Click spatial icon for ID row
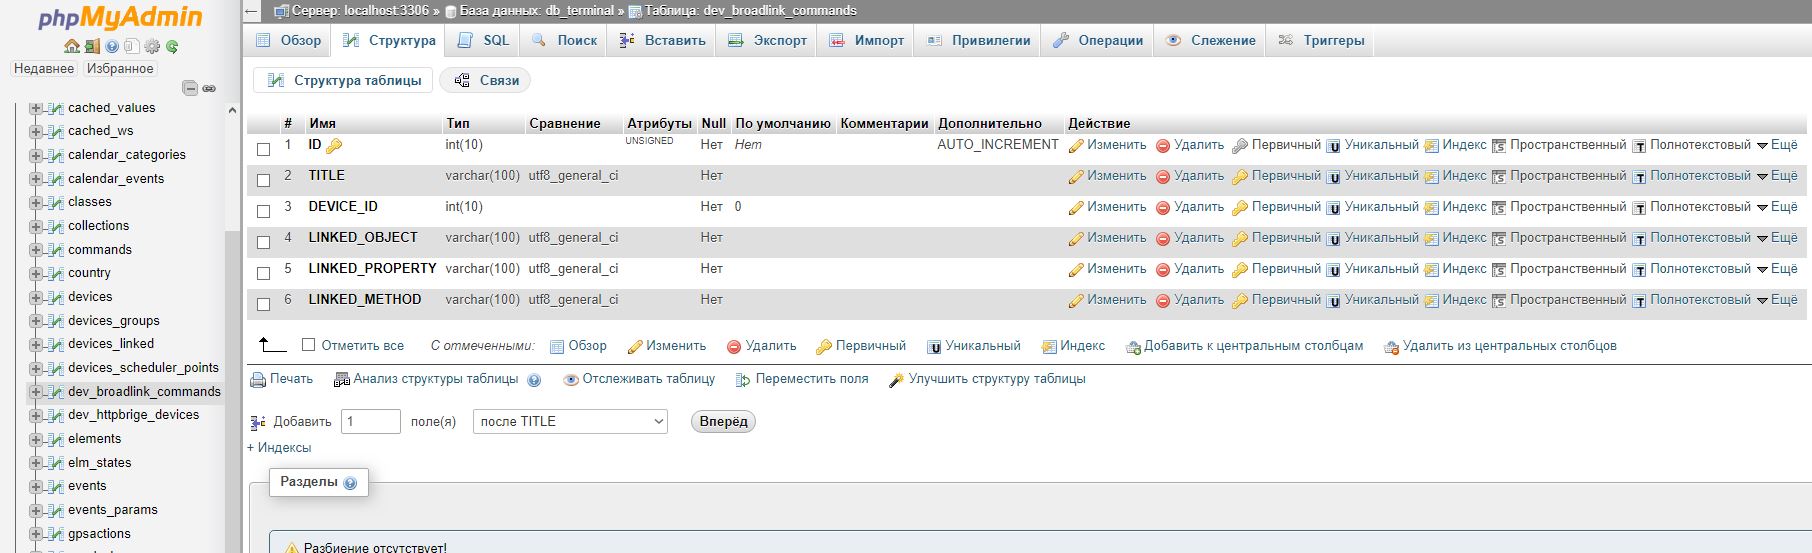The image size is (1812, 553). pyautogui.click(x=1499, y=145)
